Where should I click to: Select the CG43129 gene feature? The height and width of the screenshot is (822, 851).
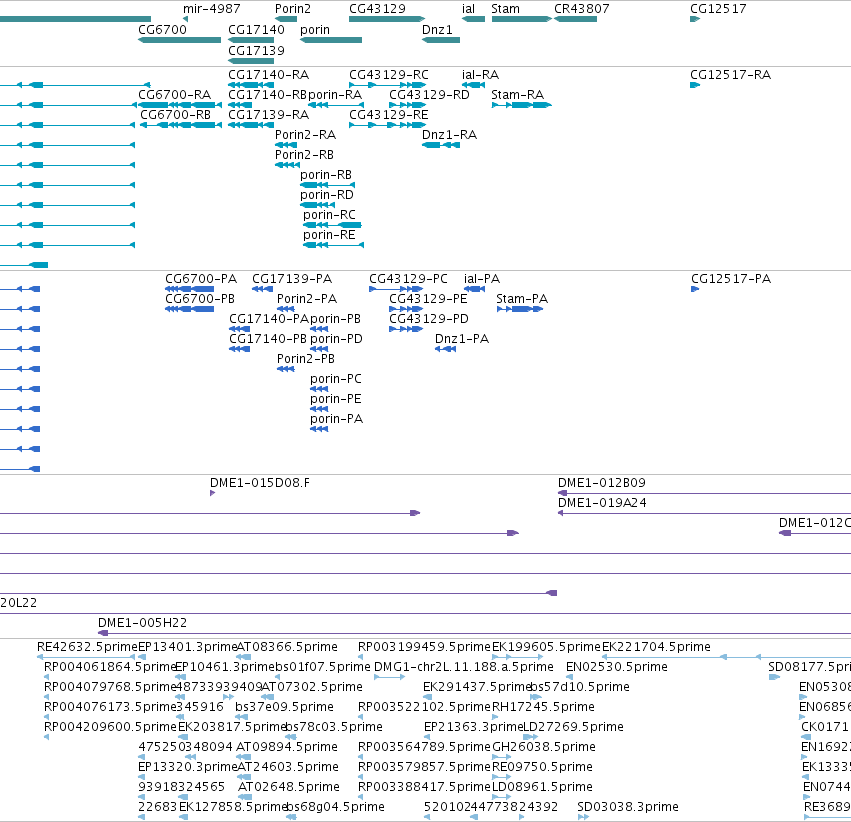point(387,19)
